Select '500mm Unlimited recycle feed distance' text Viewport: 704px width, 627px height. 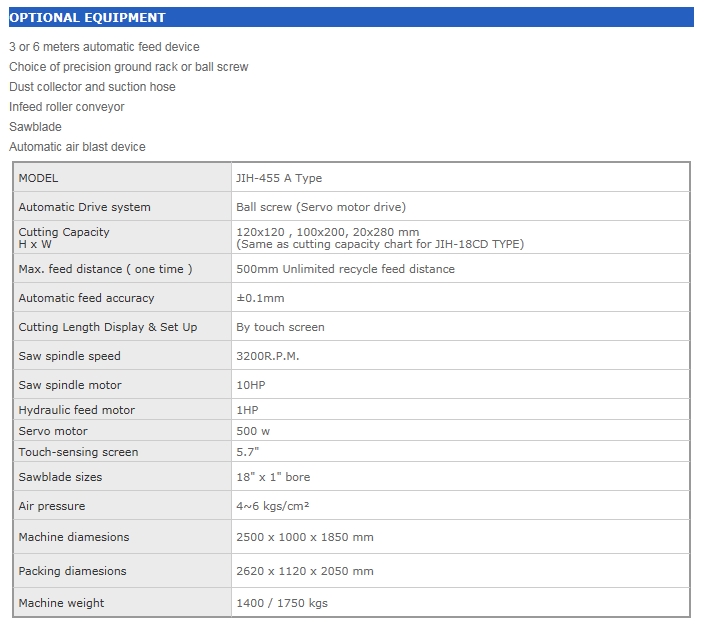coord(345,269)
